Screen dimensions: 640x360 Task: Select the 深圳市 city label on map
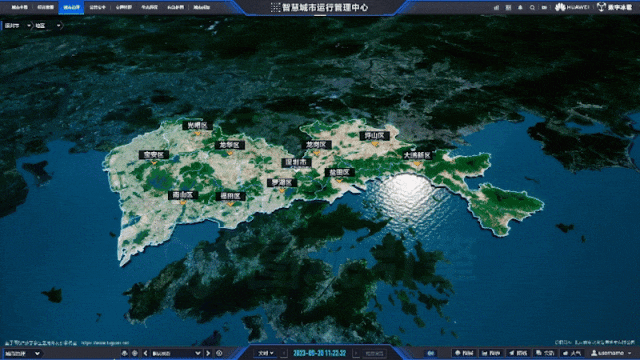click(297, 162)
